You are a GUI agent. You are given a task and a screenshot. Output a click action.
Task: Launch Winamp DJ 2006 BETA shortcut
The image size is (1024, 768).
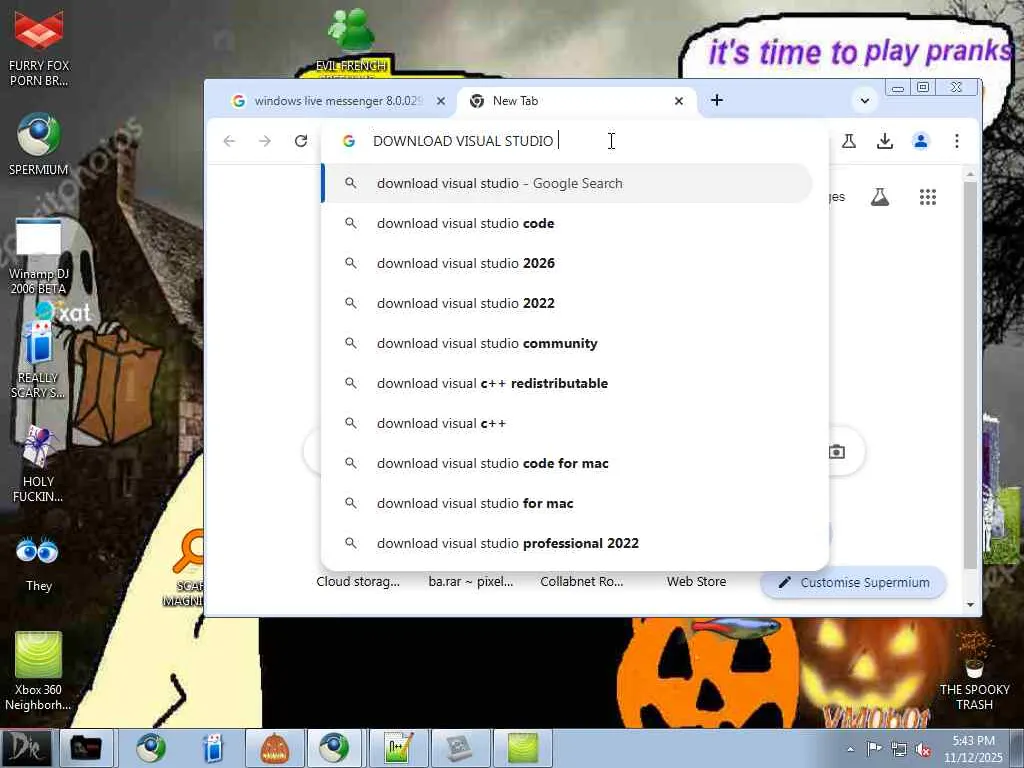[39, 257]
